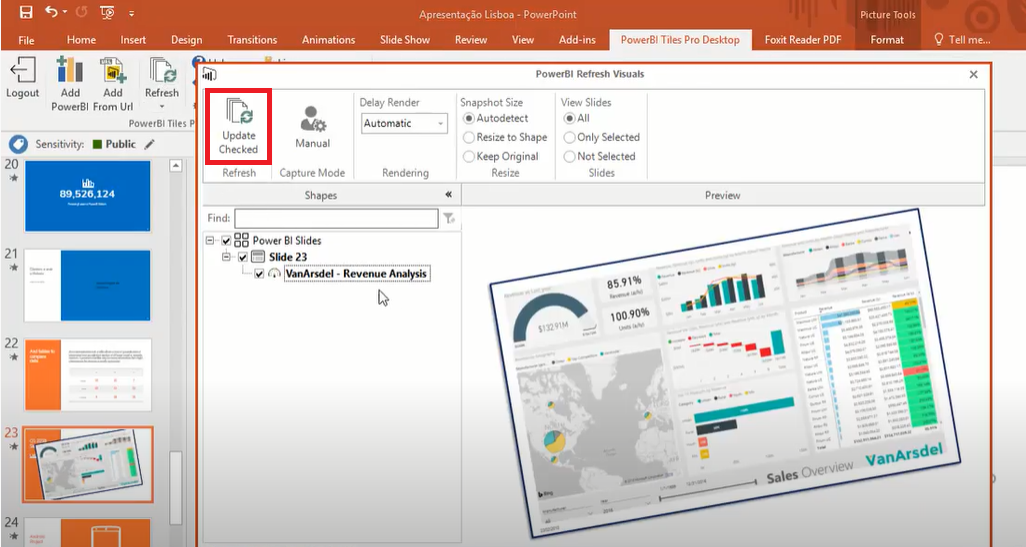Screen dimensions: 1026x547
Task: Uncheck VanArsdel - Revenue Analysis checkbox
Action: point(259,274)
